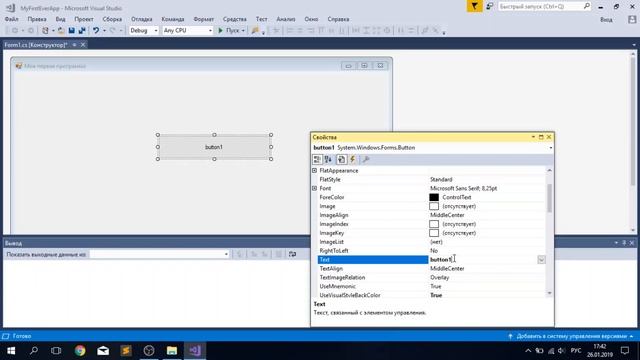Show Events with the lightning bolt icon

(x=353, y=160)
